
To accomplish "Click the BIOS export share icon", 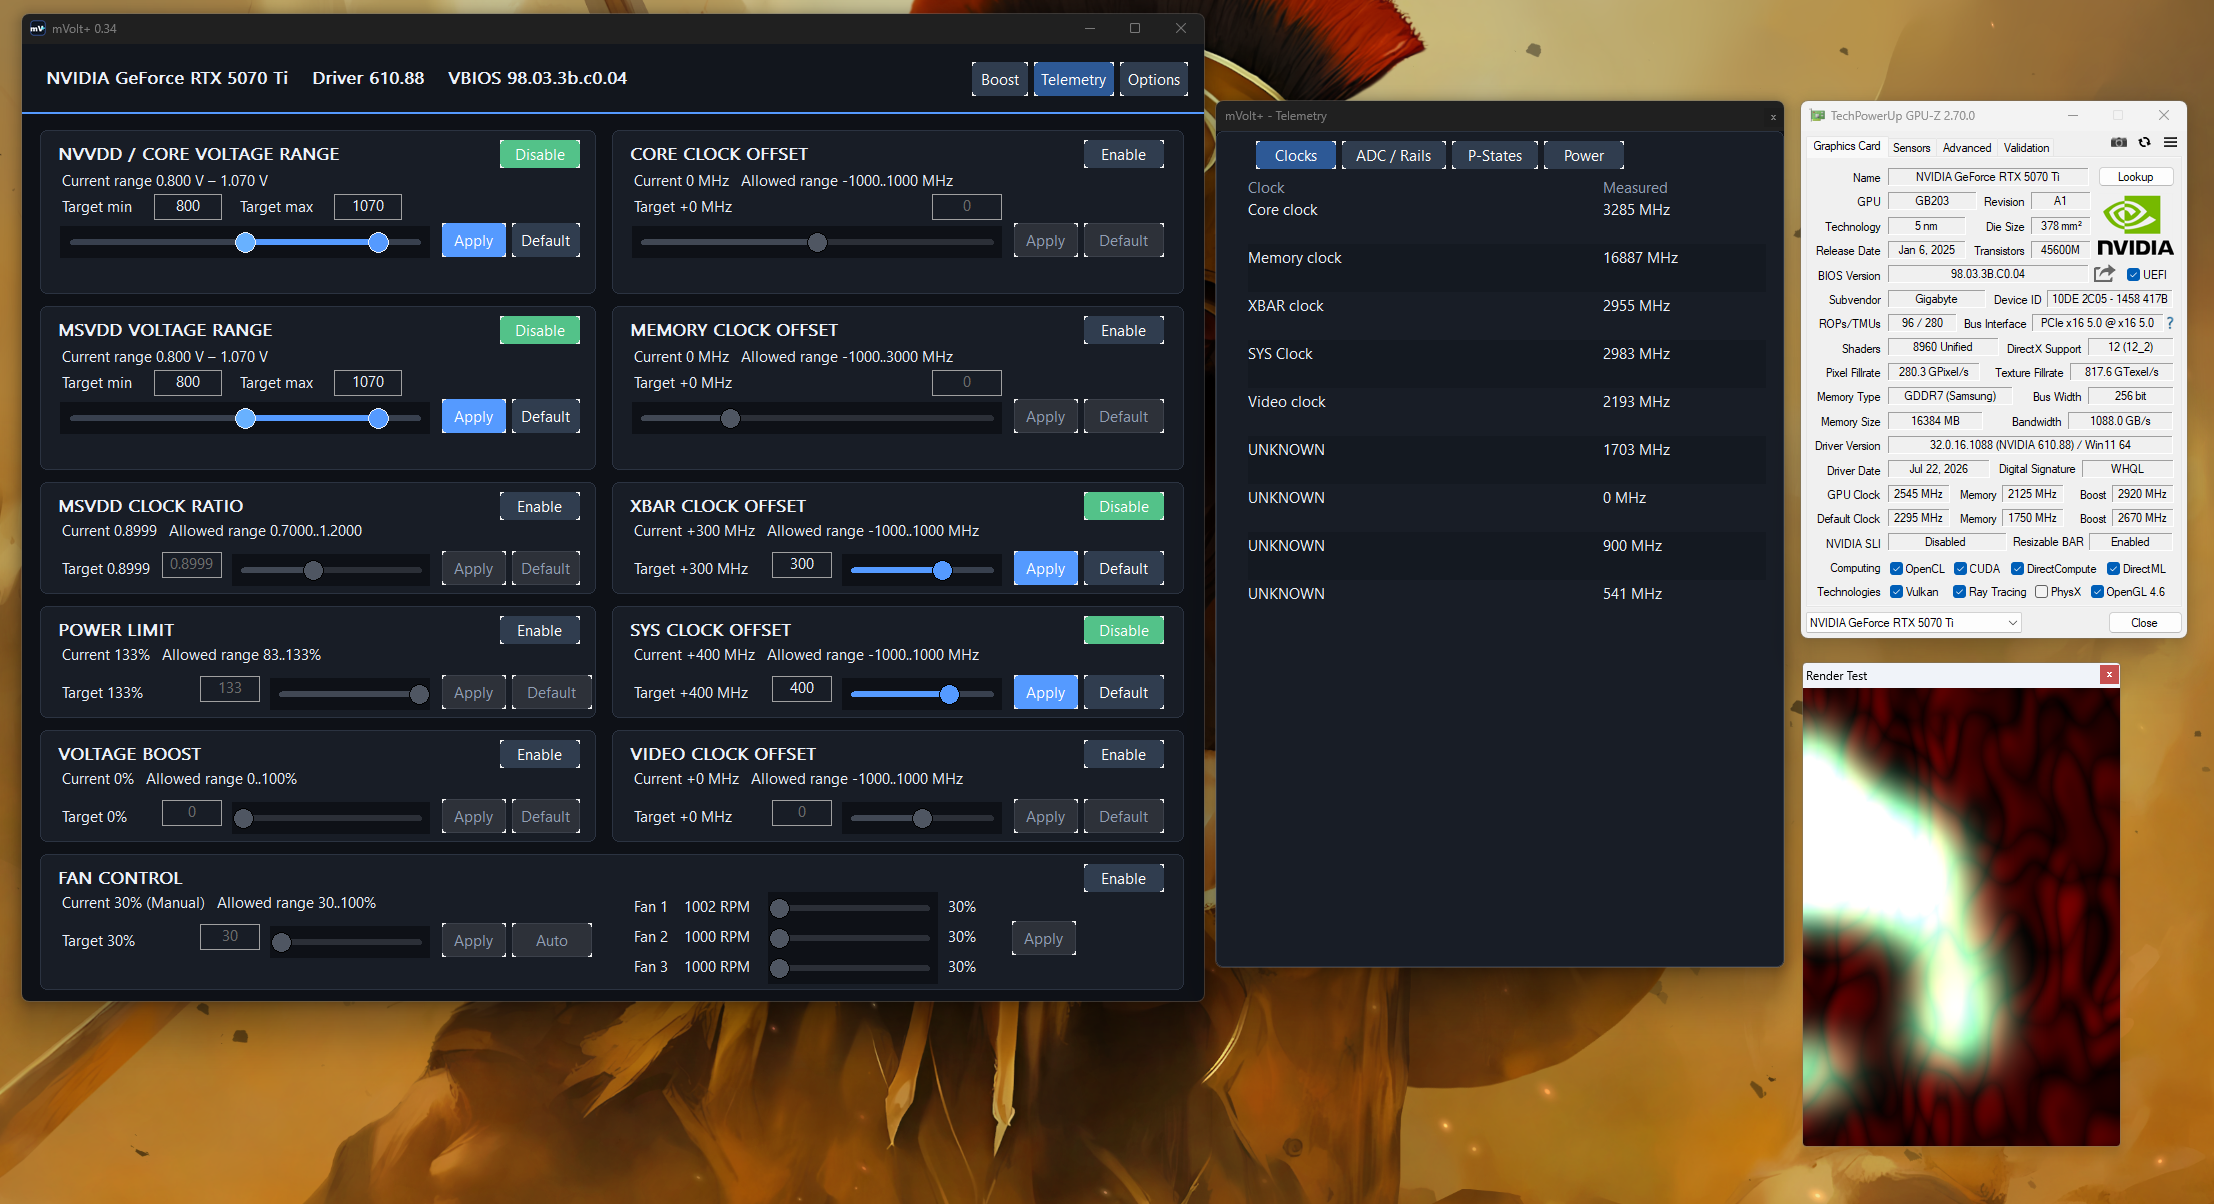I will click(x=2104, y=274).
